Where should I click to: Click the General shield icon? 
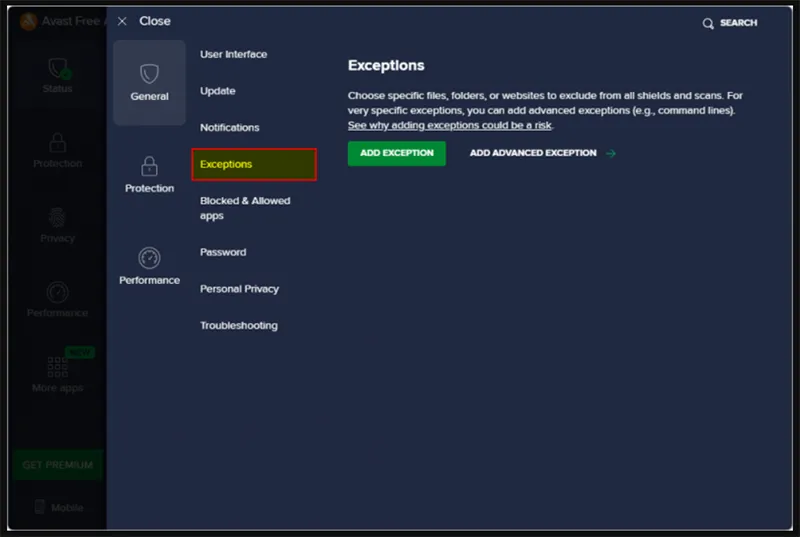click(x=149, y=74)
